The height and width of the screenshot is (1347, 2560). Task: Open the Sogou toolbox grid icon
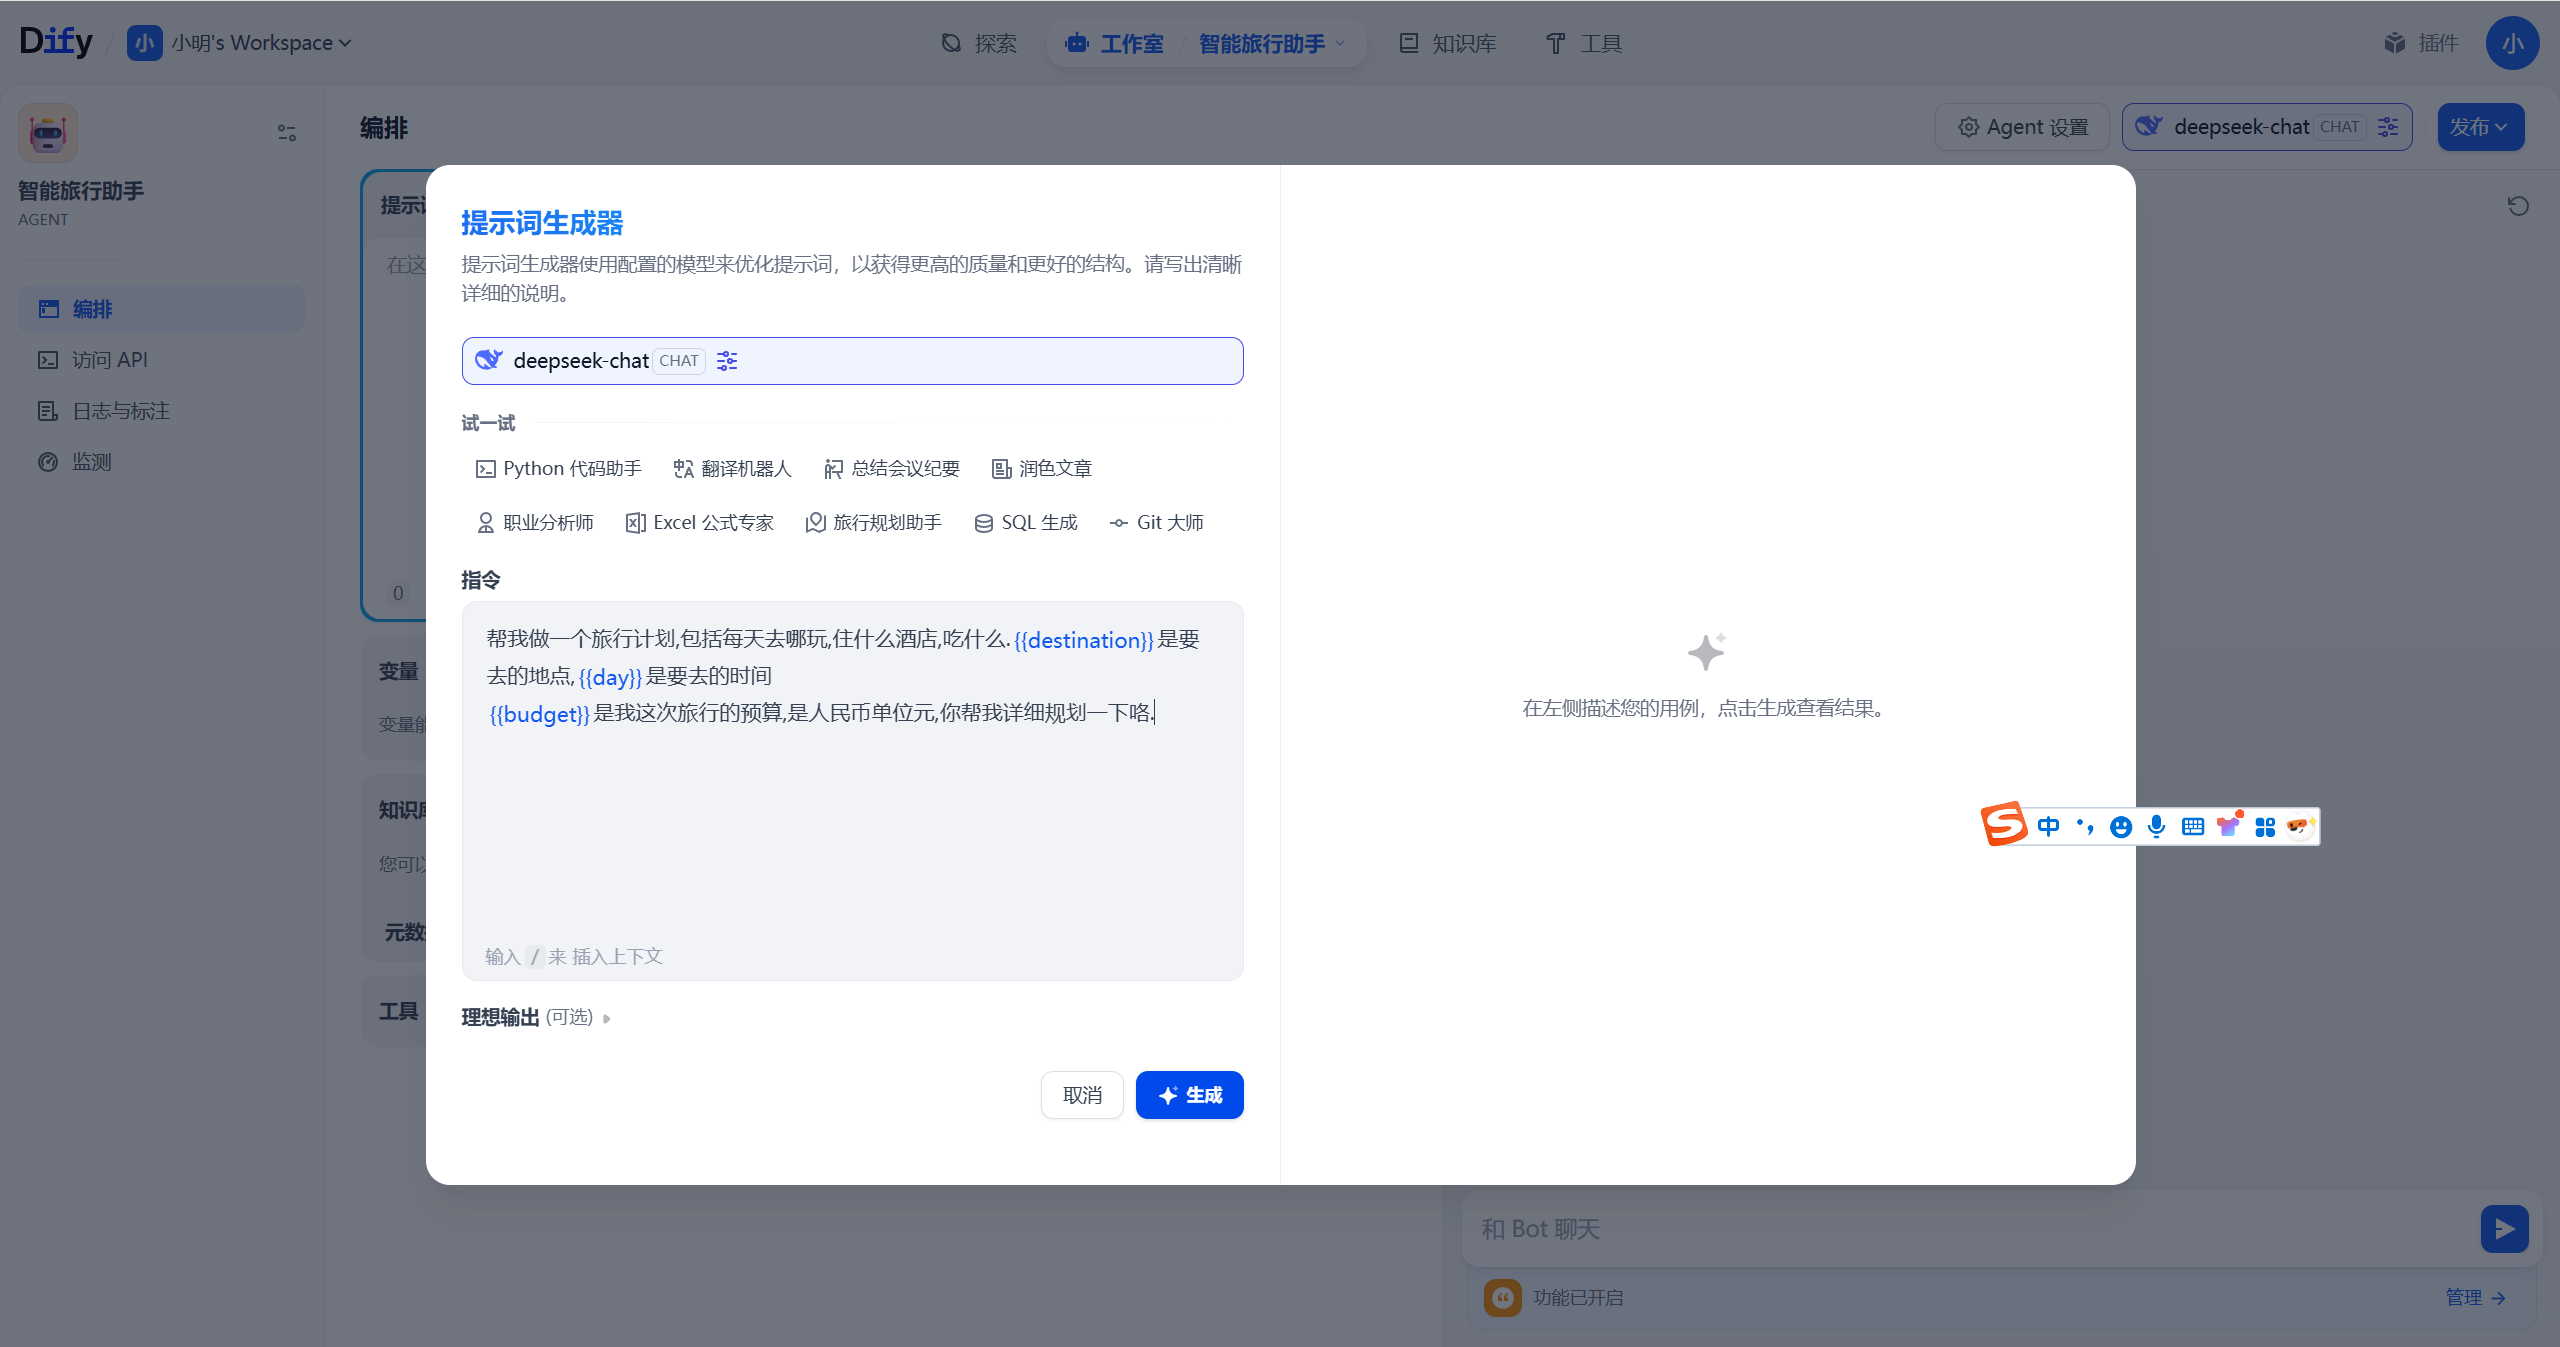click(2265, 826)
